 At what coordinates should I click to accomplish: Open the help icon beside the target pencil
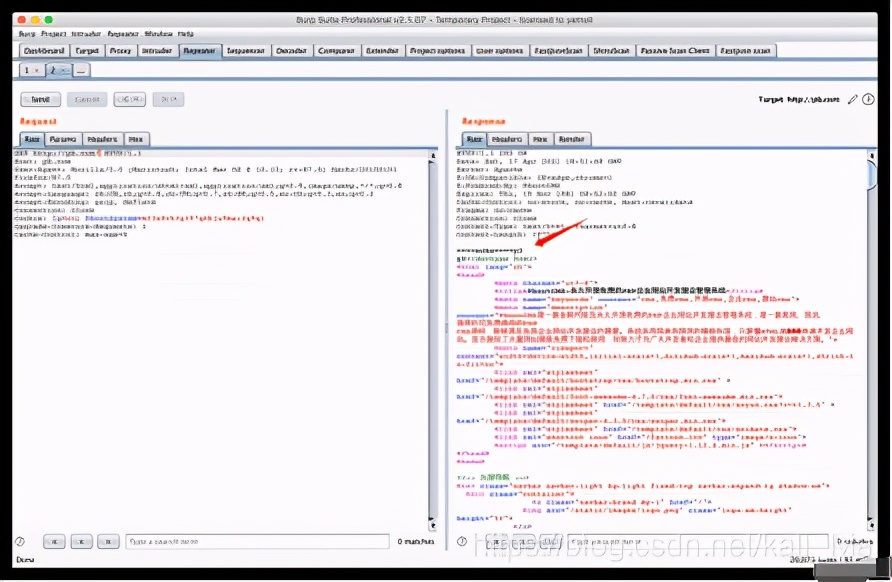tap(868, 100)
